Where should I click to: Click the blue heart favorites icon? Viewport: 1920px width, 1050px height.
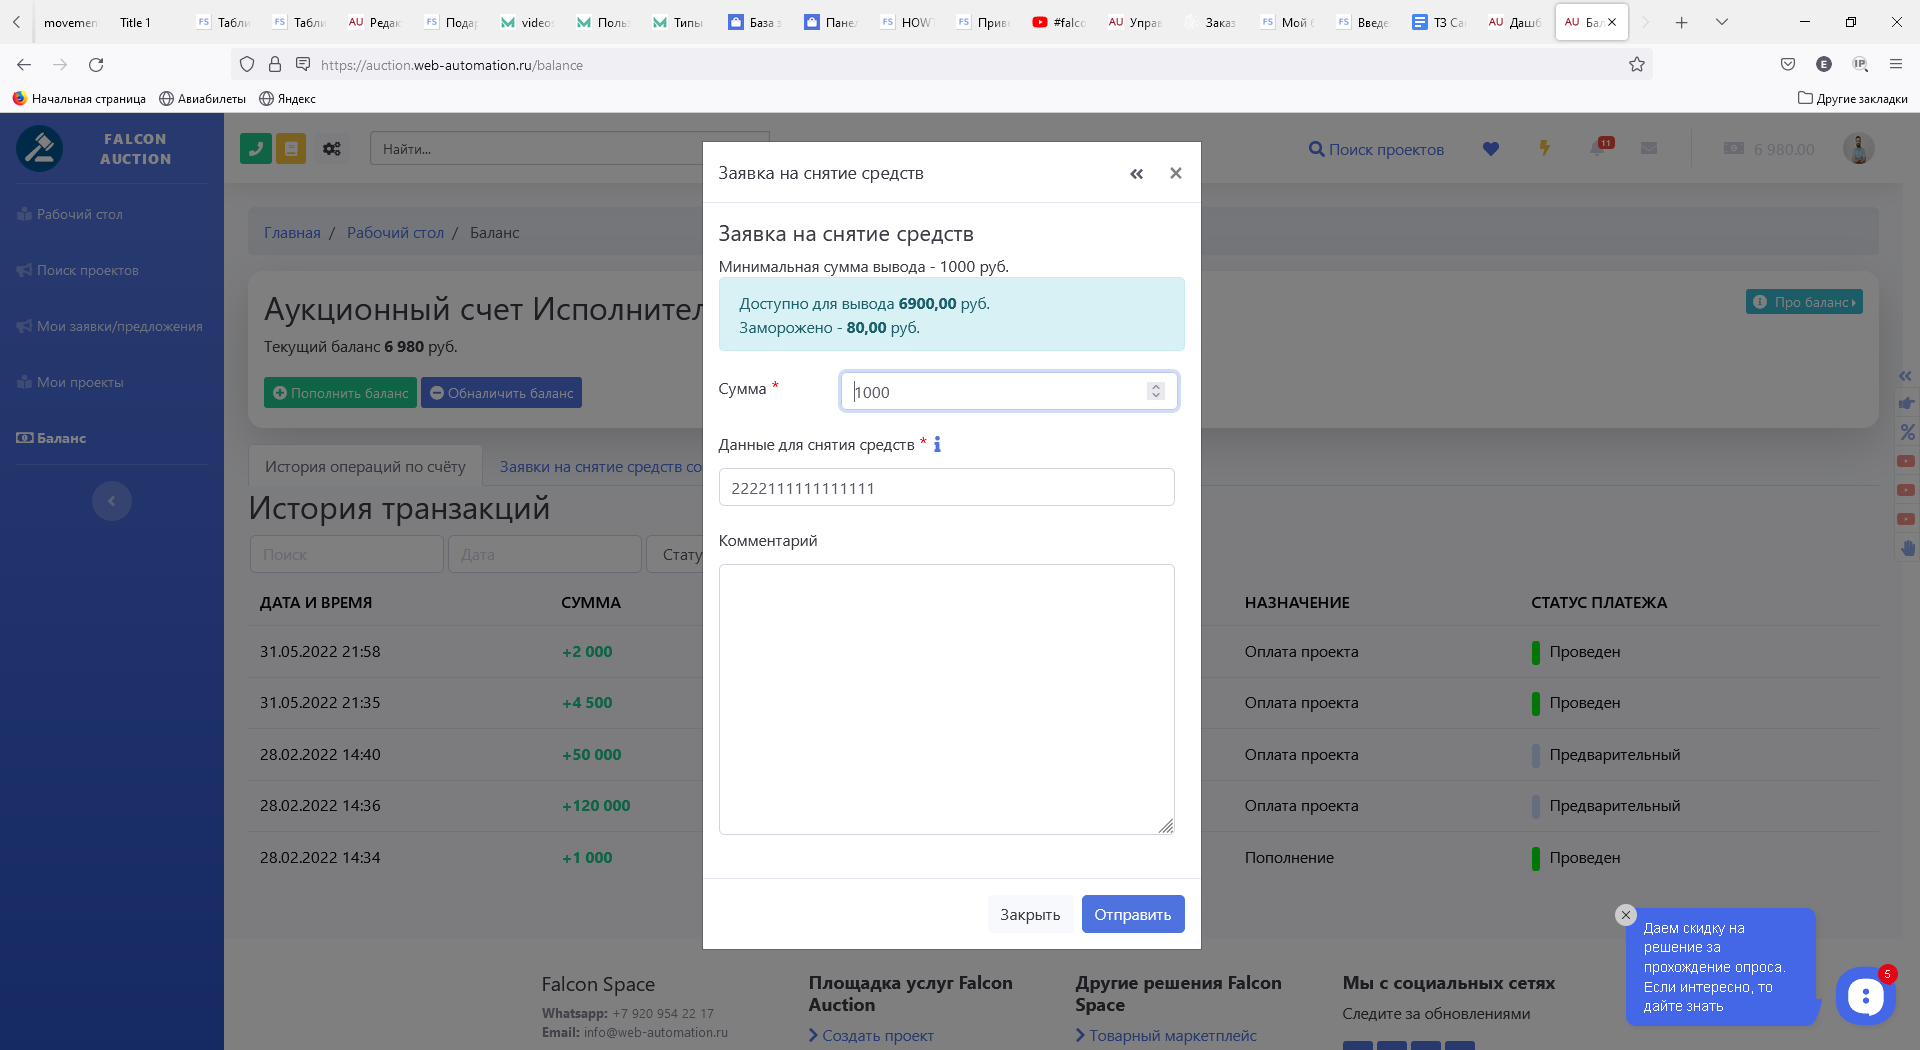(x=1491, y=149)
